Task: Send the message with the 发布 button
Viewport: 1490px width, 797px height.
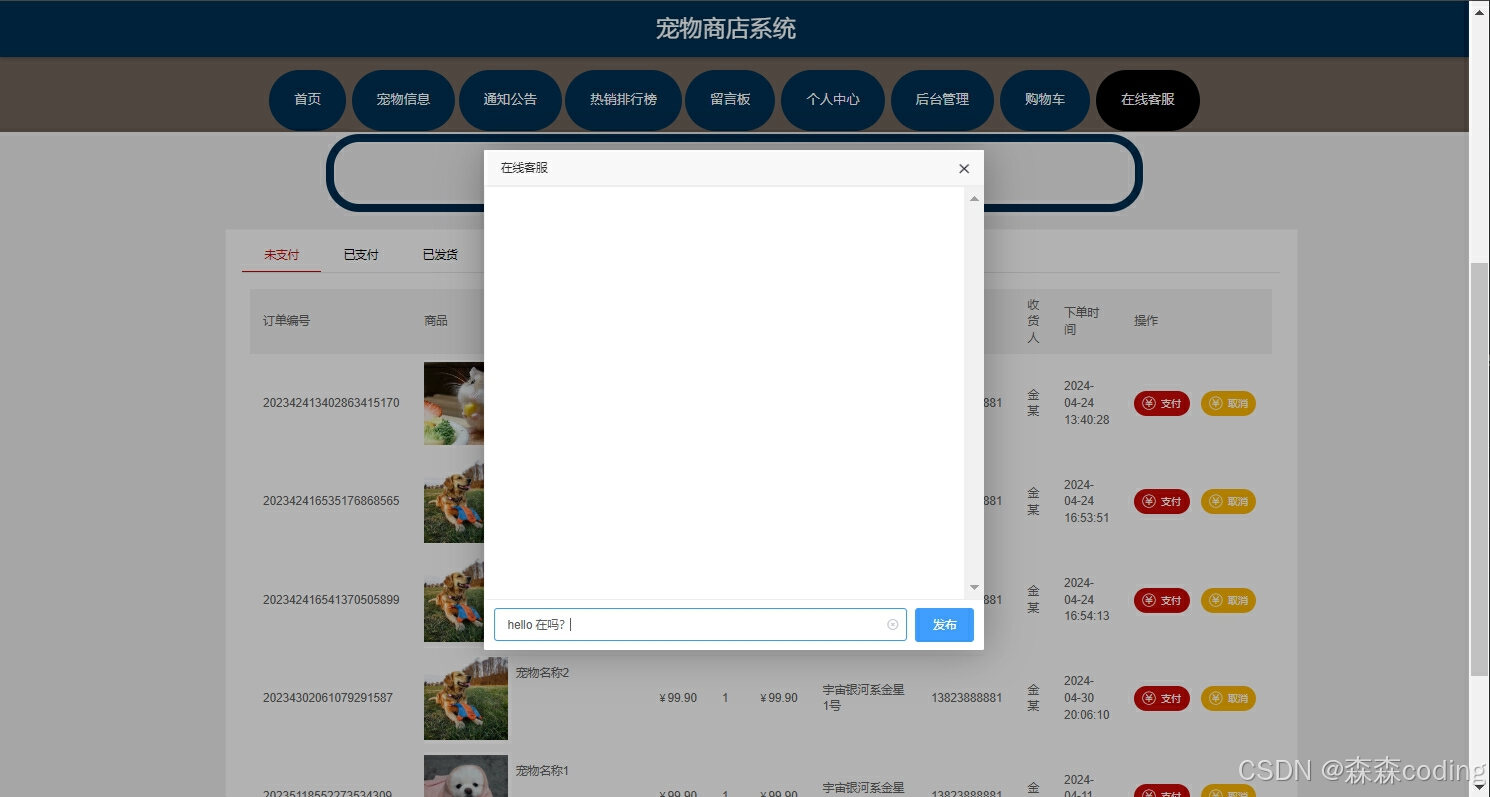Action: point(944,625)
